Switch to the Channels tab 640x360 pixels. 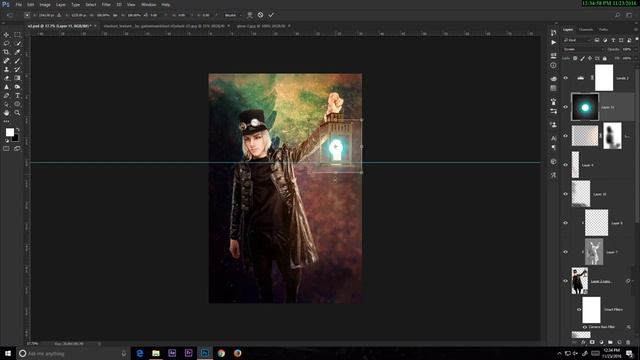(586, 29)
